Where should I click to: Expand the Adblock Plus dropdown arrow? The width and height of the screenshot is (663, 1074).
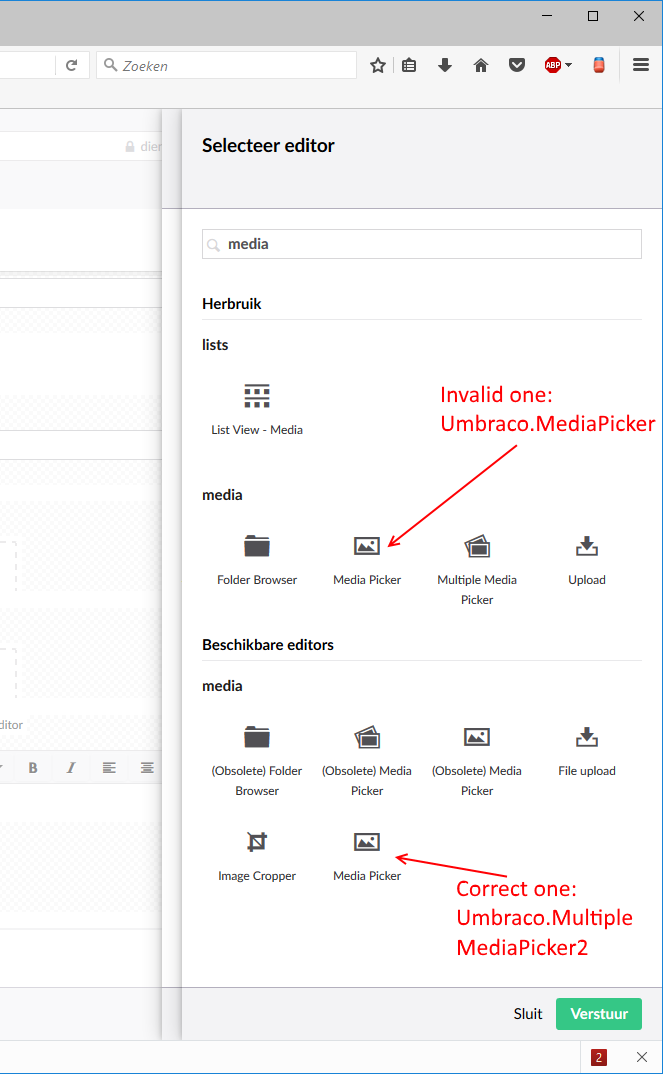tap(568, 65)
